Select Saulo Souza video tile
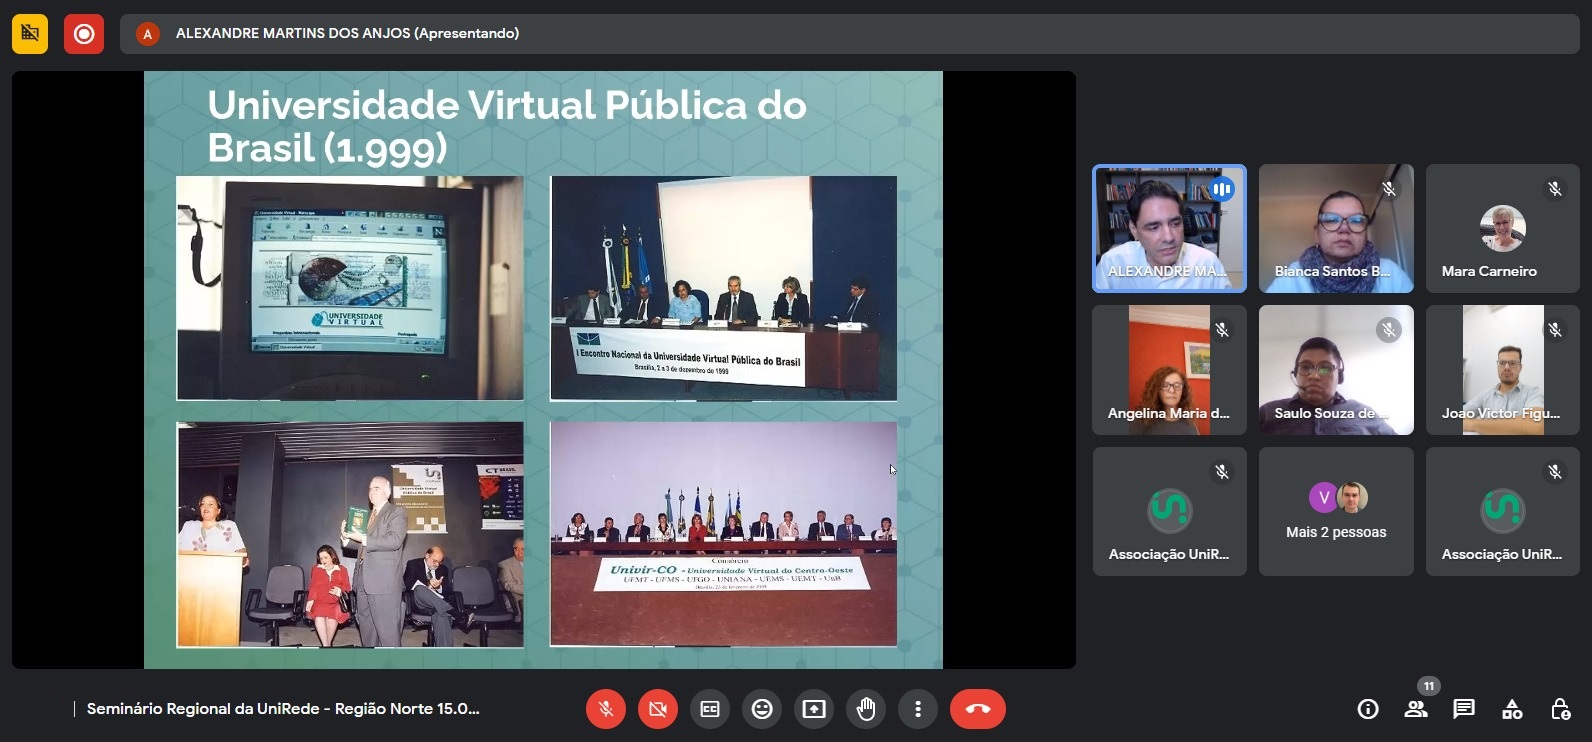The height and width of the screenshot is (742, 1592). tap(1336, 370)
